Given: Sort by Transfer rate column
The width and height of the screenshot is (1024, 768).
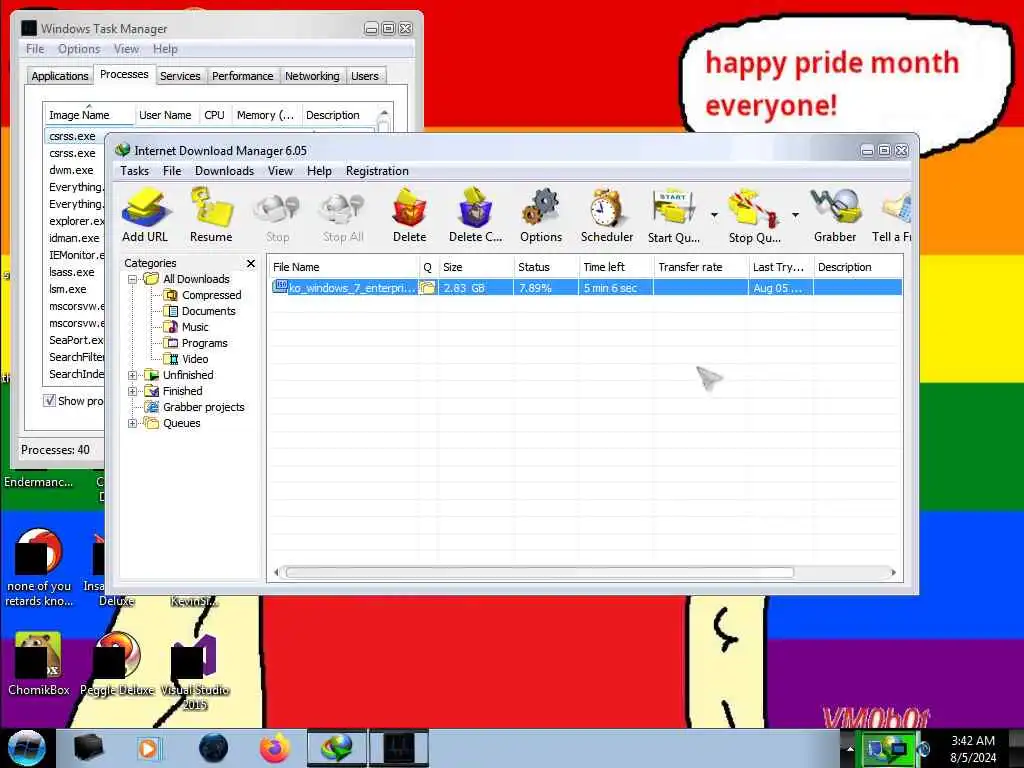Looking at the screenshot, I should pos(701,267).
